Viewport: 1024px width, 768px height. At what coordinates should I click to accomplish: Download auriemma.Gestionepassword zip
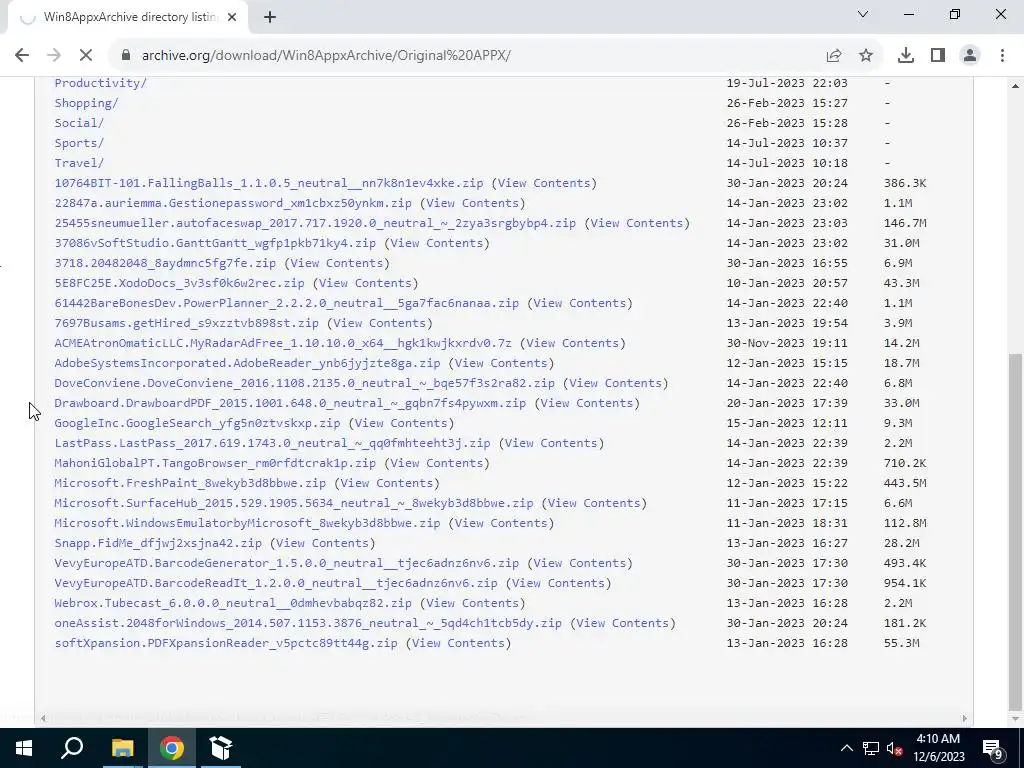pos(233,203)
